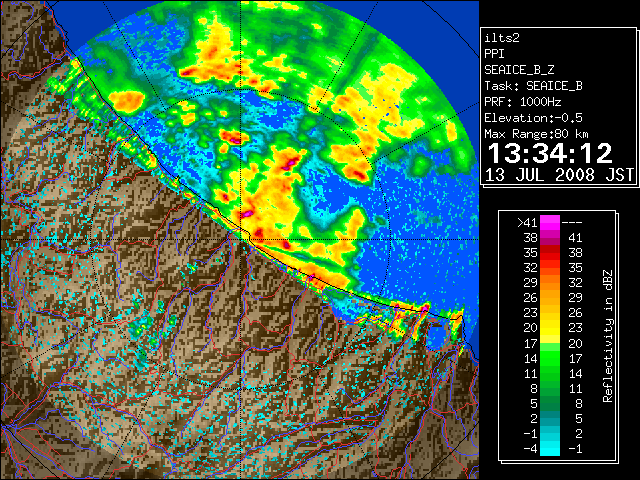Viewport: 640px width, 480px height.
Task: Click the '---' legend label
Action: click(x=572, y=223)
